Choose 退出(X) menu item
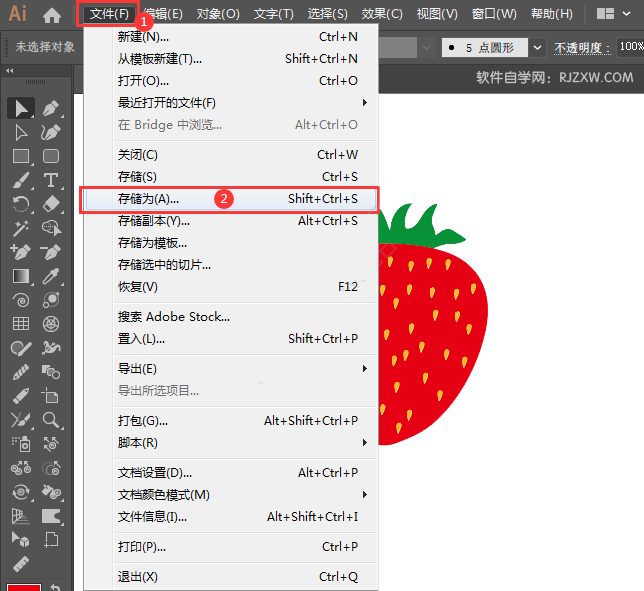The width and height of the screenshot is (644, 591). pyautogui.click(x=230, y=577)
